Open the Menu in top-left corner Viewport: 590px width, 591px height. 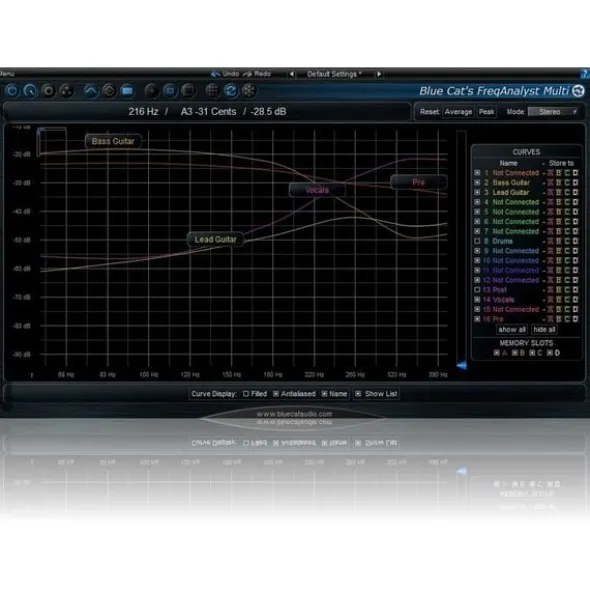[x=7, y=74]
